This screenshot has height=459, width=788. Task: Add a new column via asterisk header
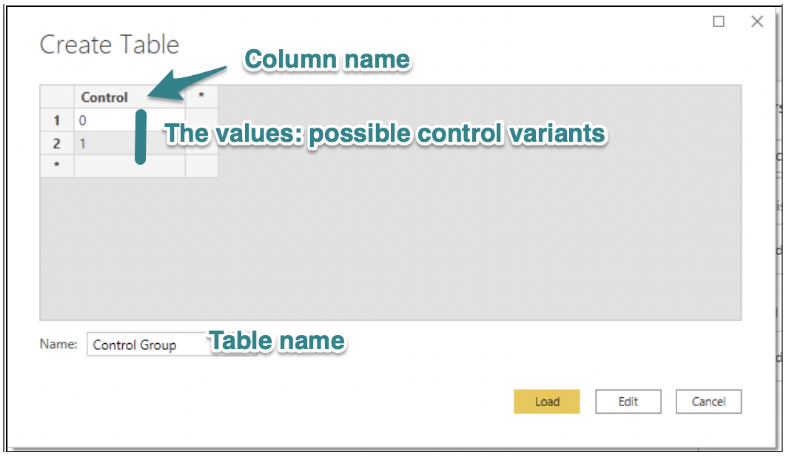point(202,97)
